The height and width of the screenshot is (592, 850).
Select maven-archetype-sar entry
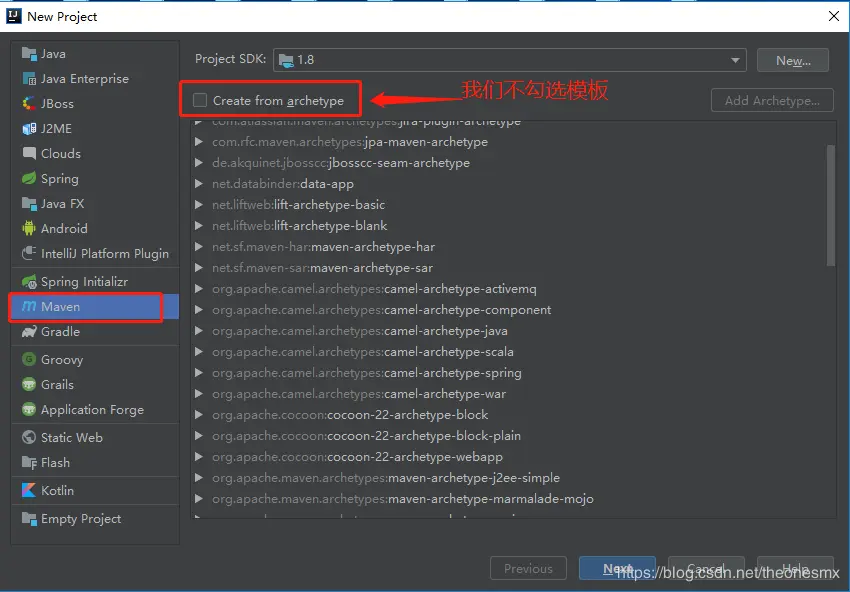(322, 268)
